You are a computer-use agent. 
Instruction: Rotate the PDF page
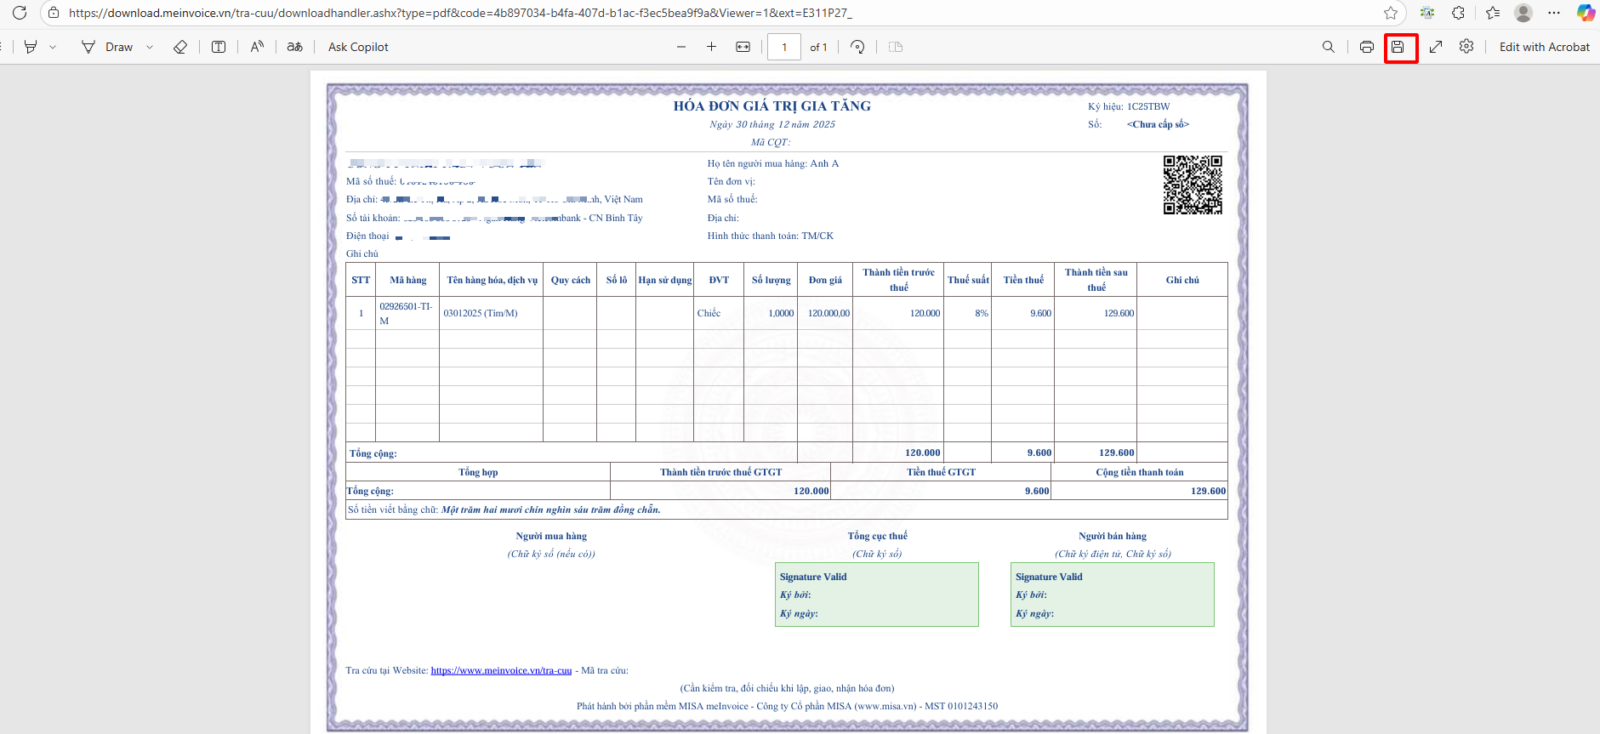(857, 47)
